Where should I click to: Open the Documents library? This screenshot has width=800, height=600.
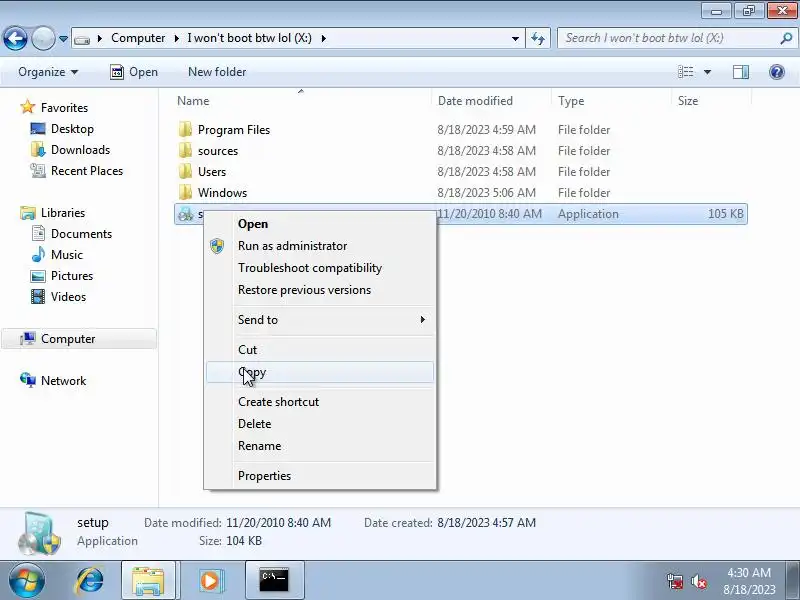(x=81, y=234)
